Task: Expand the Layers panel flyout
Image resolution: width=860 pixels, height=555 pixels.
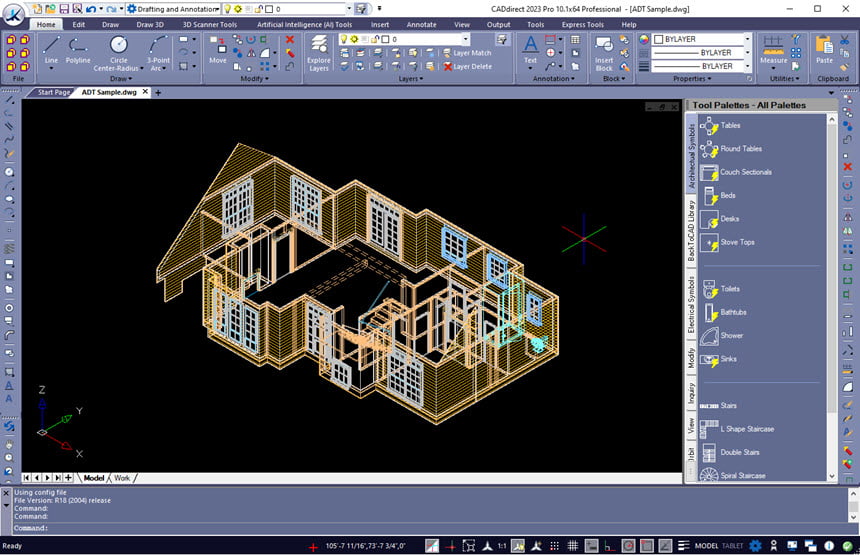Action: coord(411,79)
